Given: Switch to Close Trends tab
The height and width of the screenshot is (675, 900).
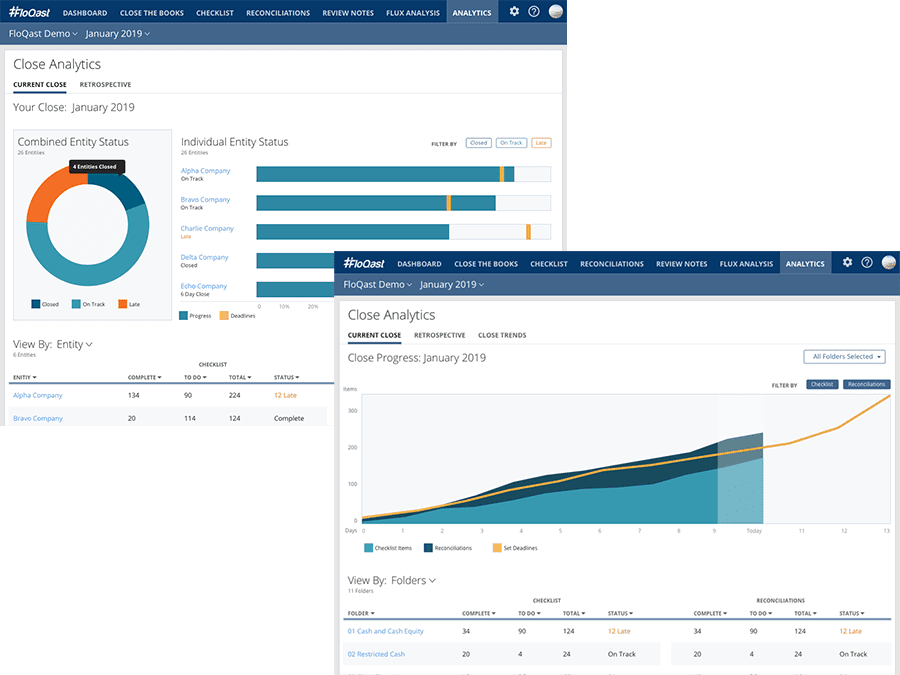Looking at the screenshot, I should tap(502, 335).
